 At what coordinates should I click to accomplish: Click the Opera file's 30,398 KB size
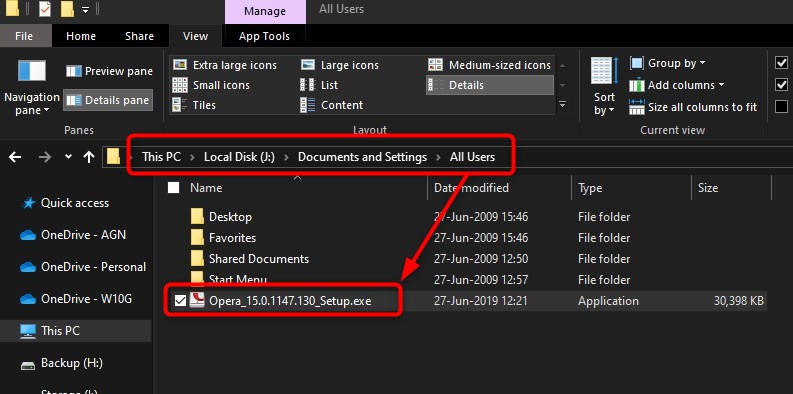point(738,301)
